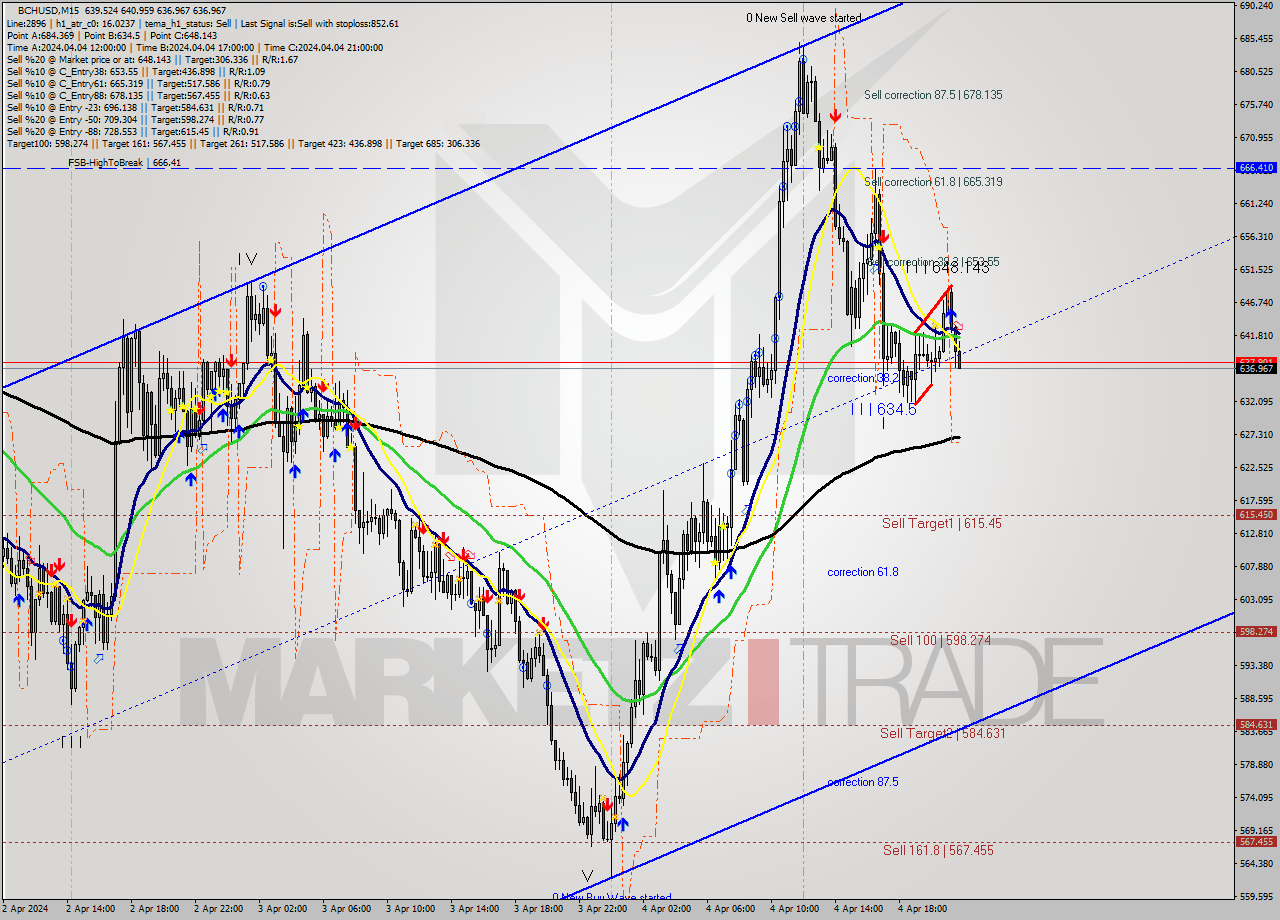Click 'Sell %20 @ Entry -88: 728.553' line

coord(132,132)
